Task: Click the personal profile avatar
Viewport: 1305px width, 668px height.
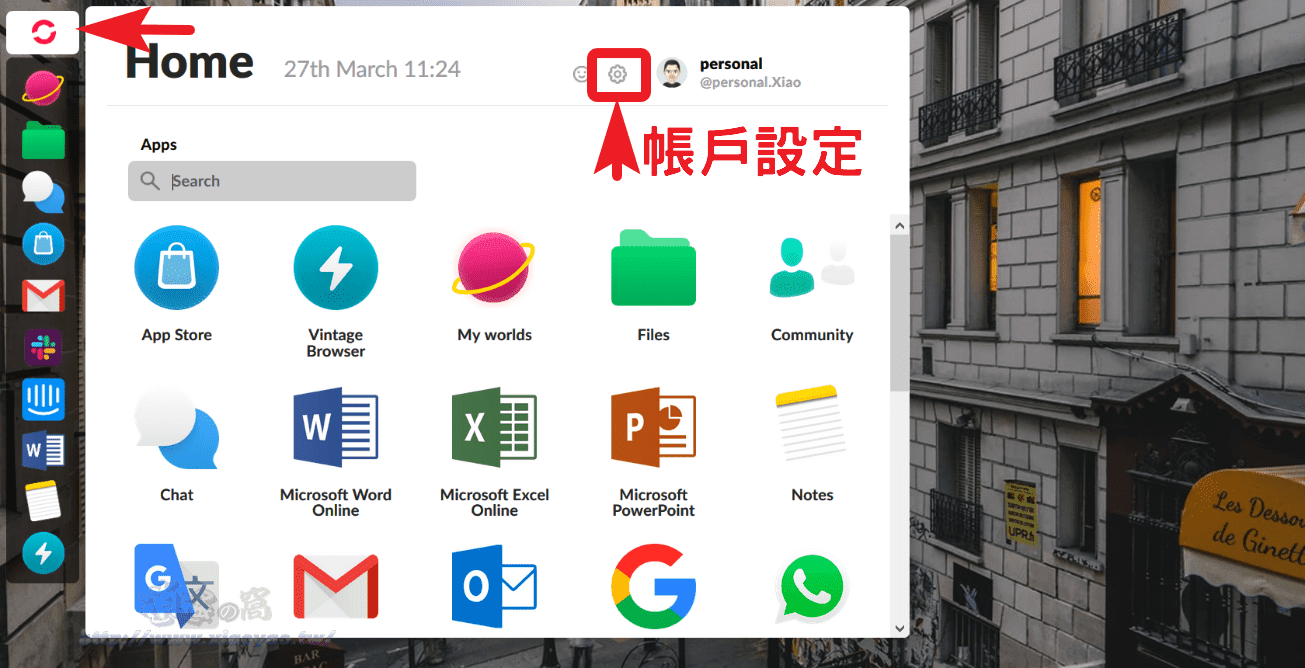Action: (672, 73)
